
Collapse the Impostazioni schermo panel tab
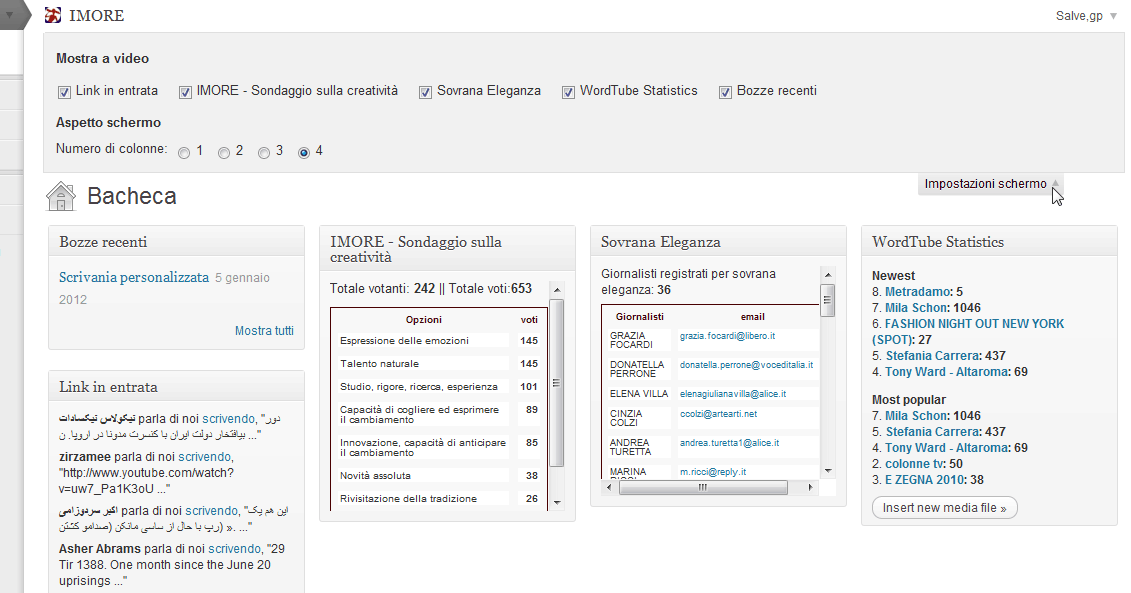click(x=991, y=184)
